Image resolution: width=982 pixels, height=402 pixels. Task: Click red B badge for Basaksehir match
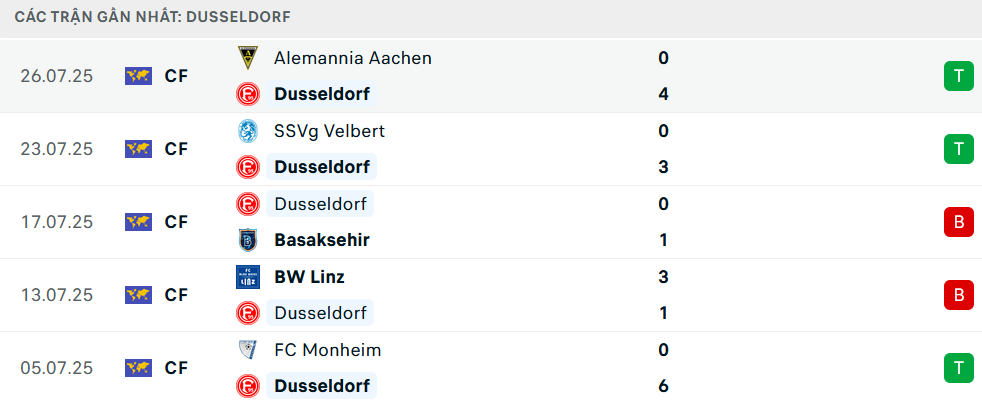click(959, 222)
